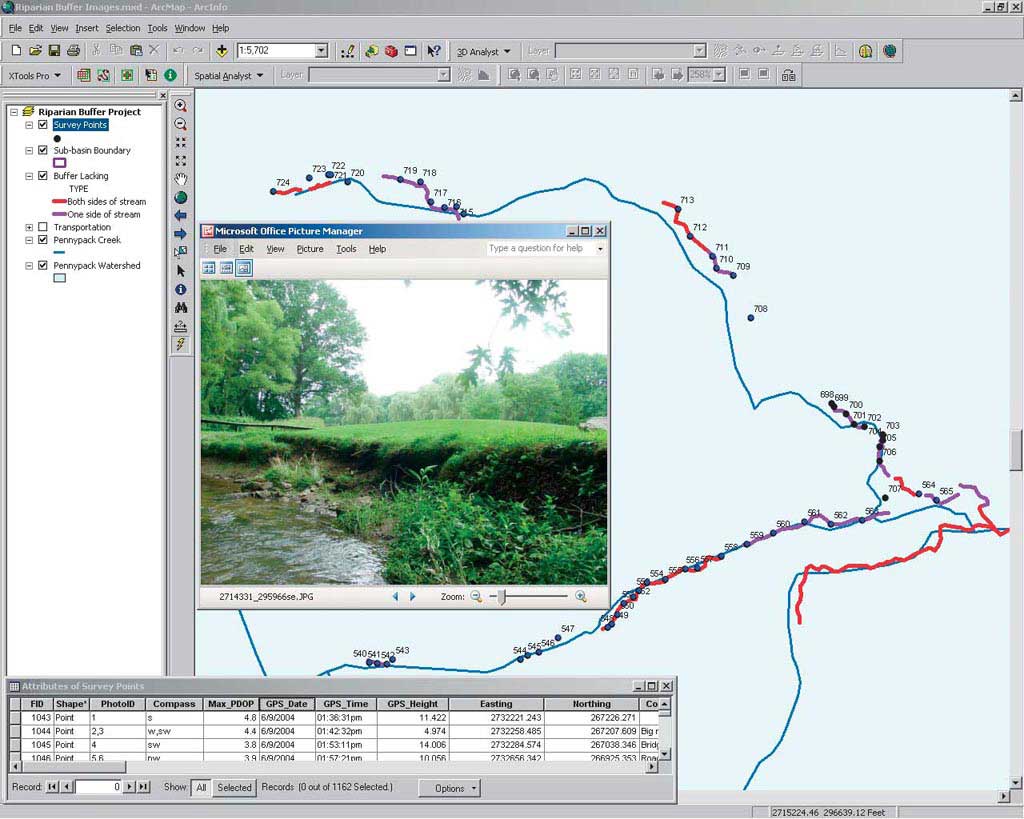Viewport: 1024px width, 819px height.
Task: Open the Spatial Analyst dropdown menu
Action: 229,76
